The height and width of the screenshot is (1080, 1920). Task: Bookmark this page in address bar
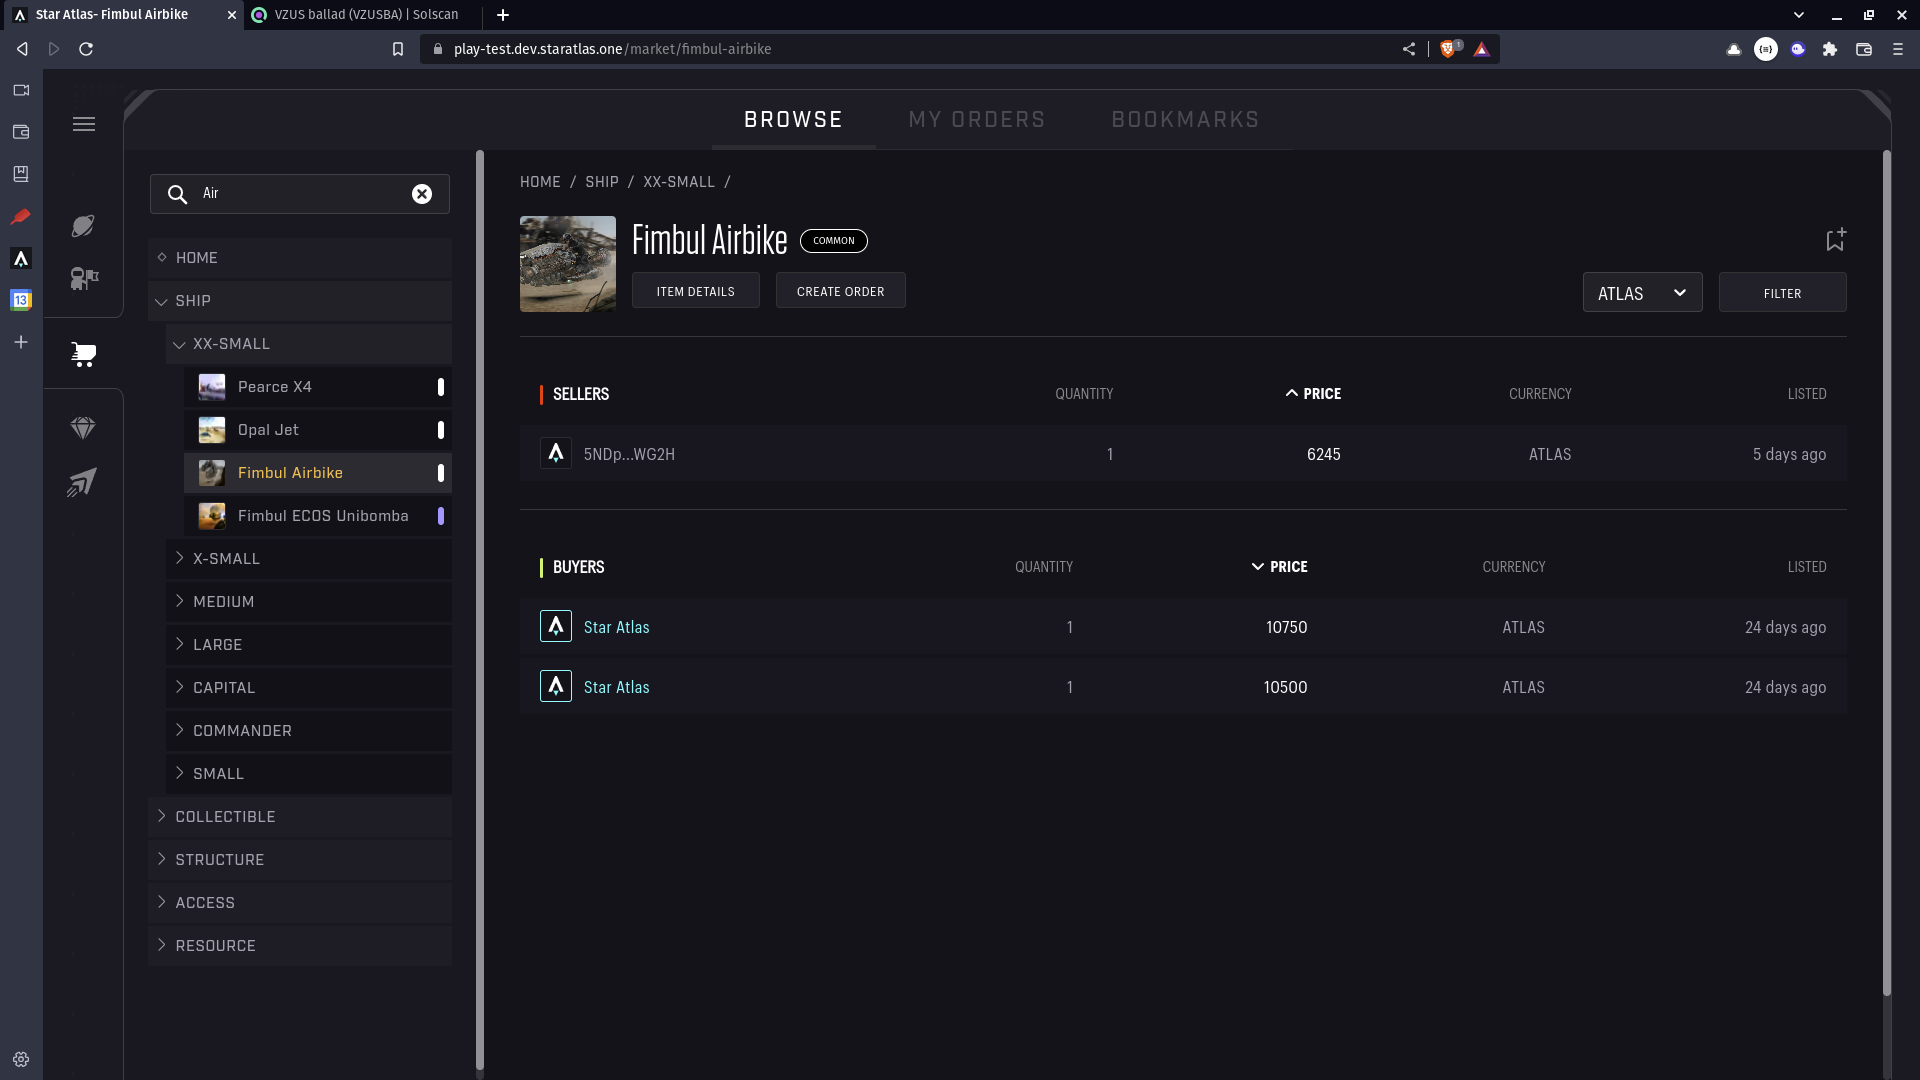(398, 49)
